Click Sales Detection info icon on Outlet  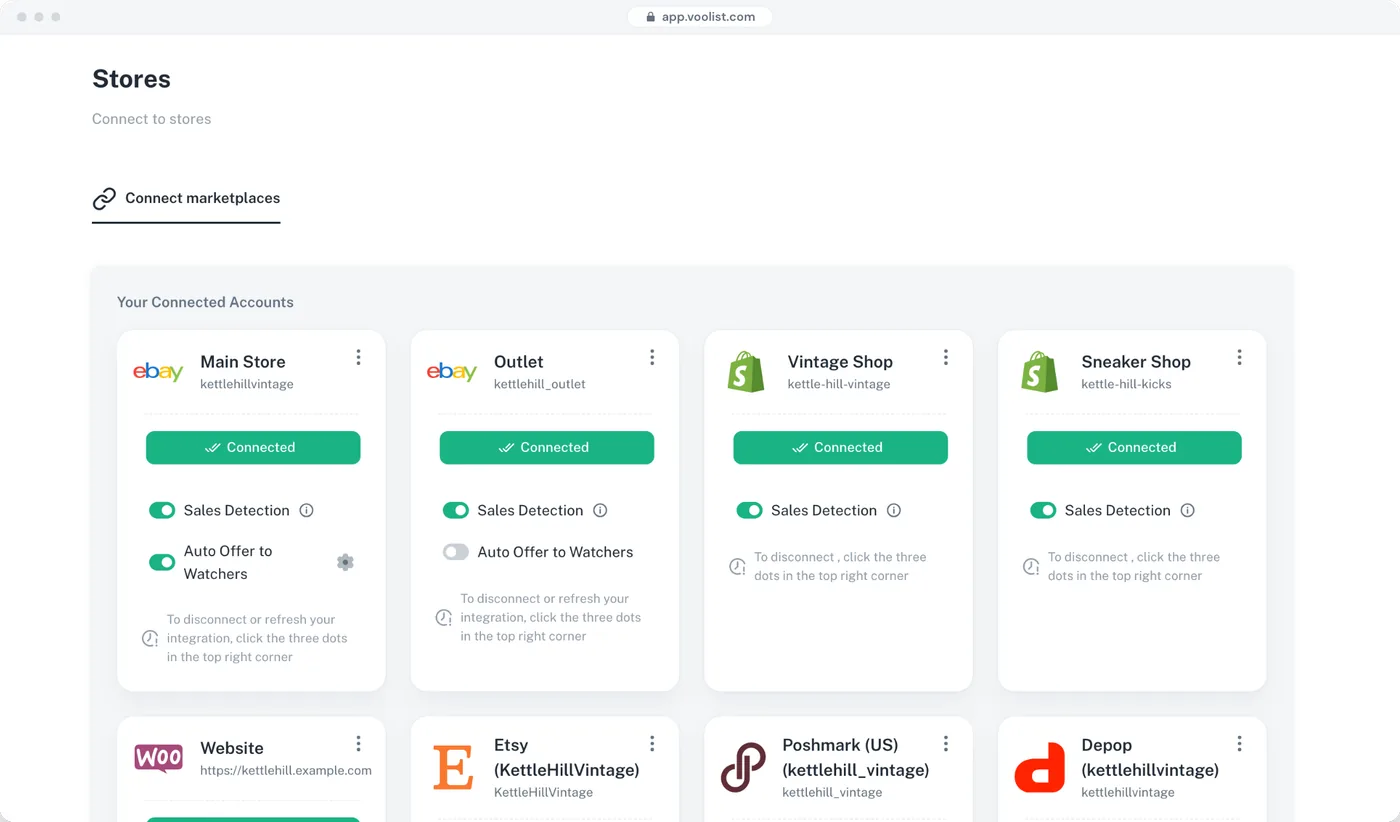(x=600, y=510)
